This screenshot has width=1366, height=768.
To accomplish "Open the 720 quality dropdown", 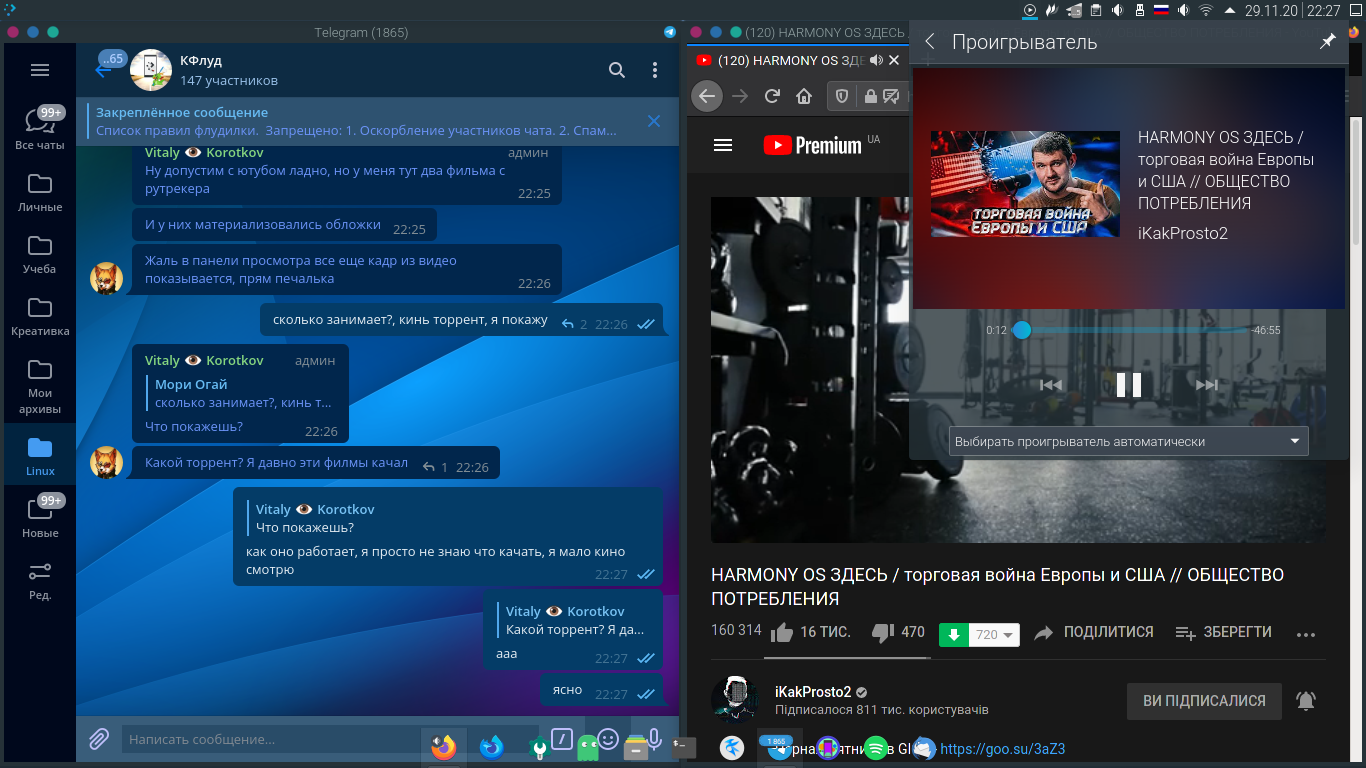I will click(995, 635).
